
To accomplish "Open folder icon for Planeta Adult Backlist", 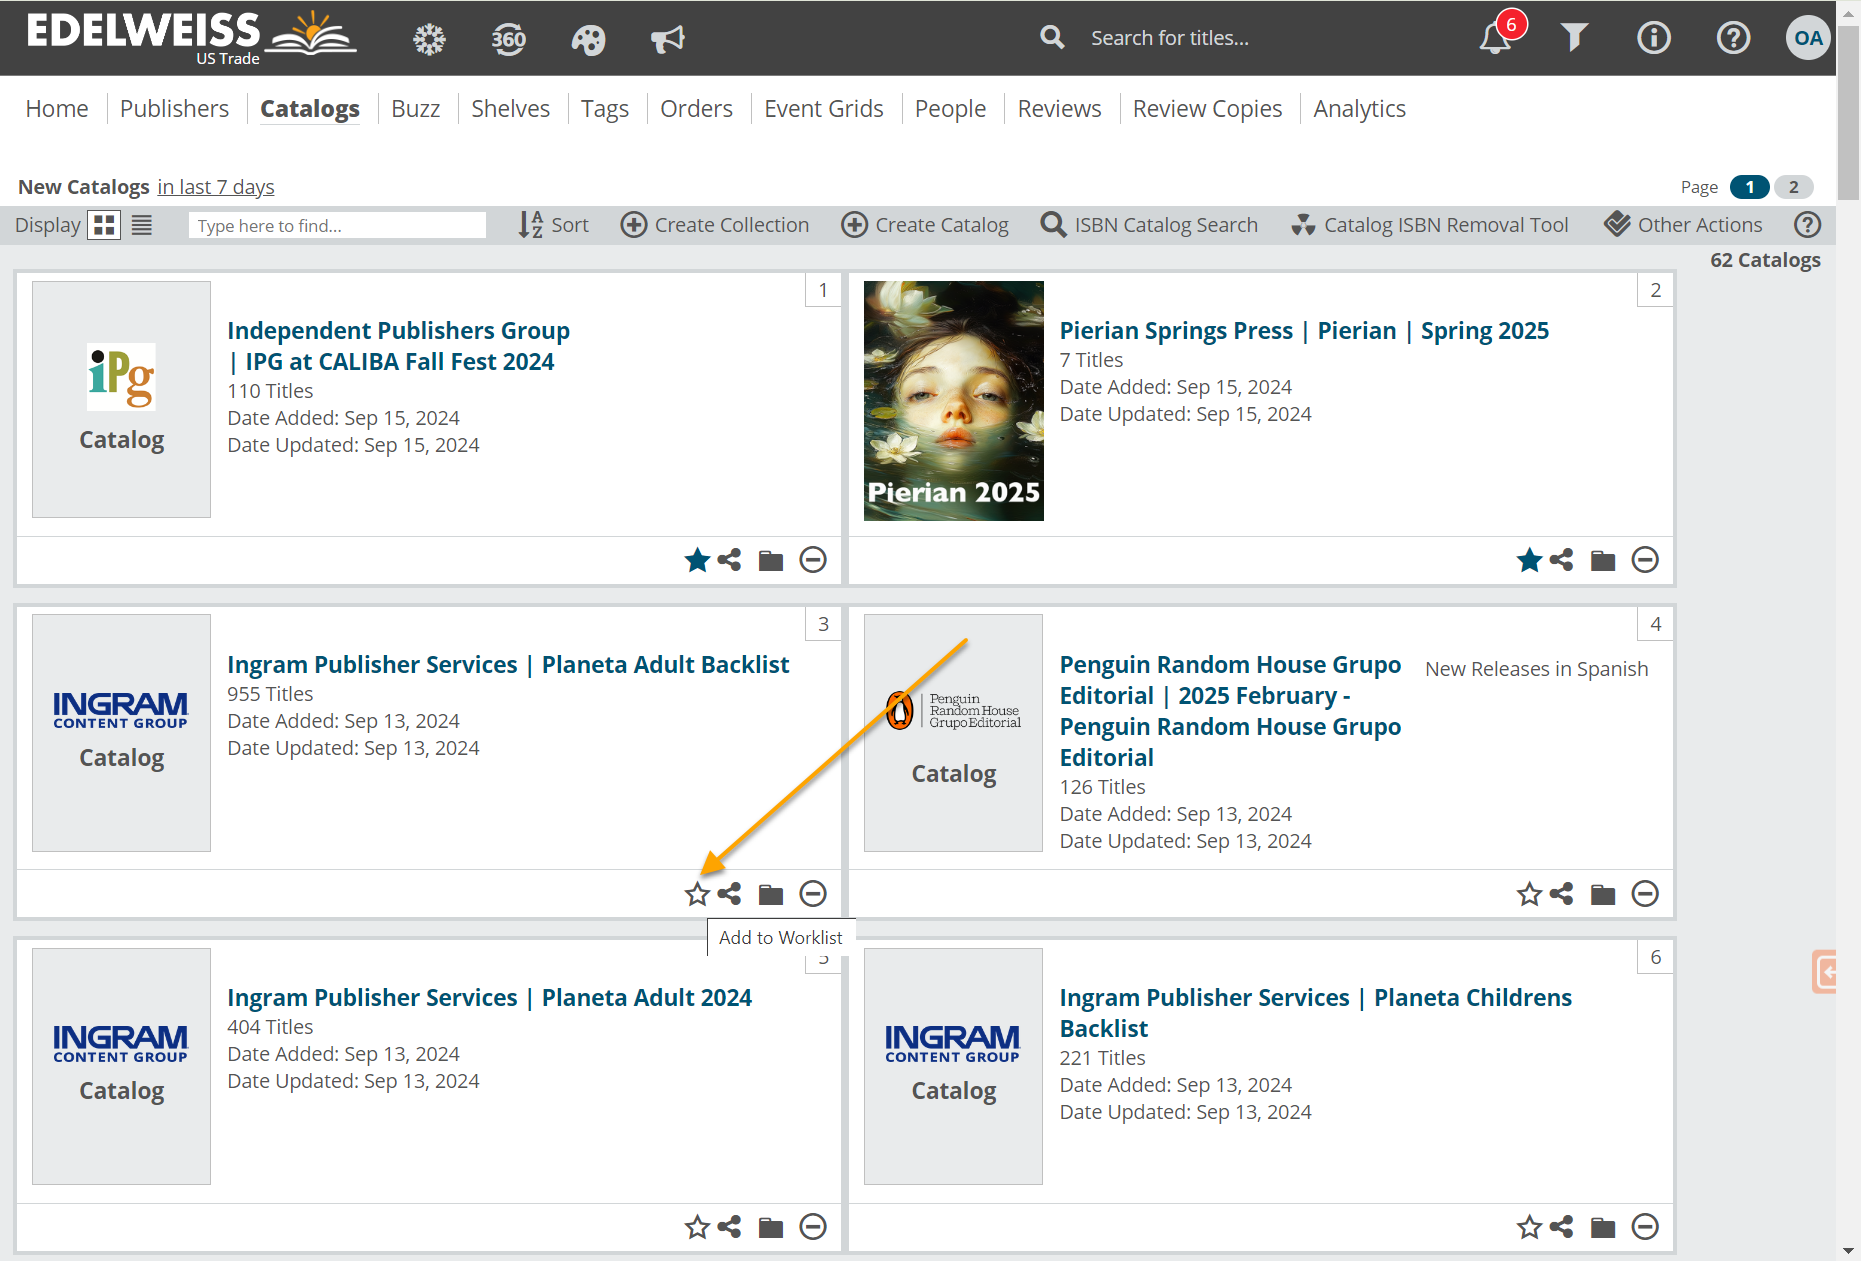I will click(771, 894).
